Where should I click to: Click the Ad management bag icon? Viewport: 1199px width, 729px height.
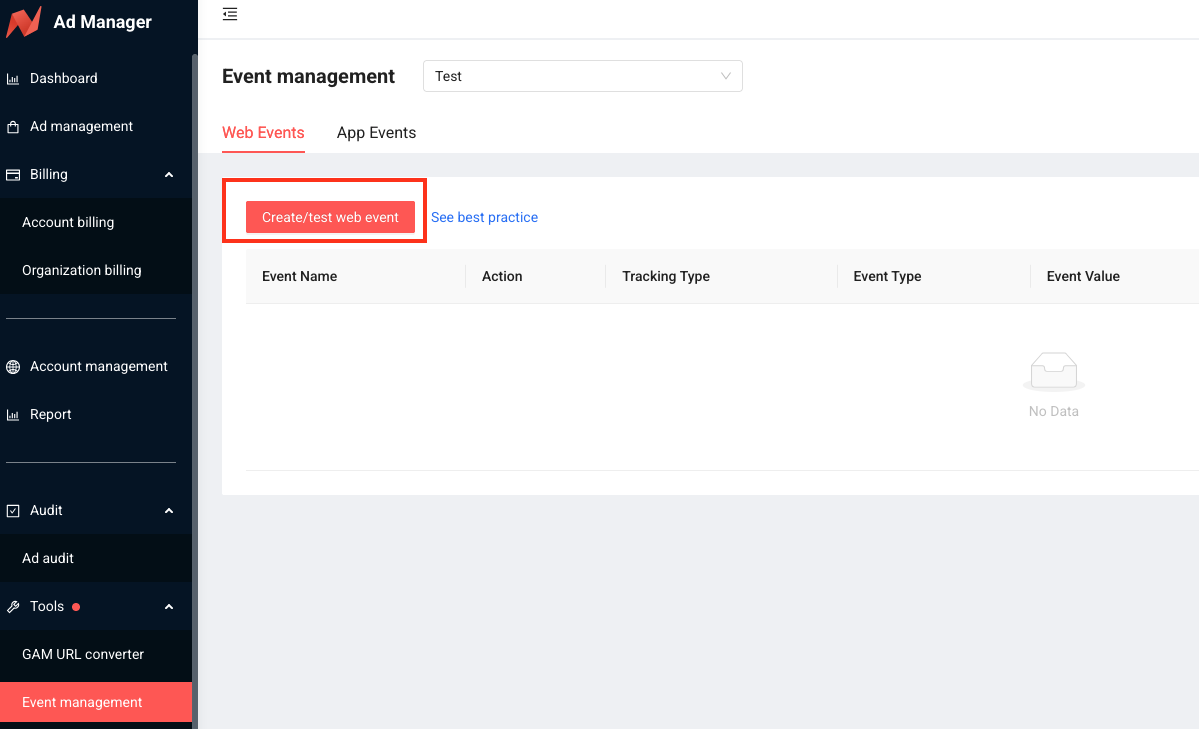(13, 127)
